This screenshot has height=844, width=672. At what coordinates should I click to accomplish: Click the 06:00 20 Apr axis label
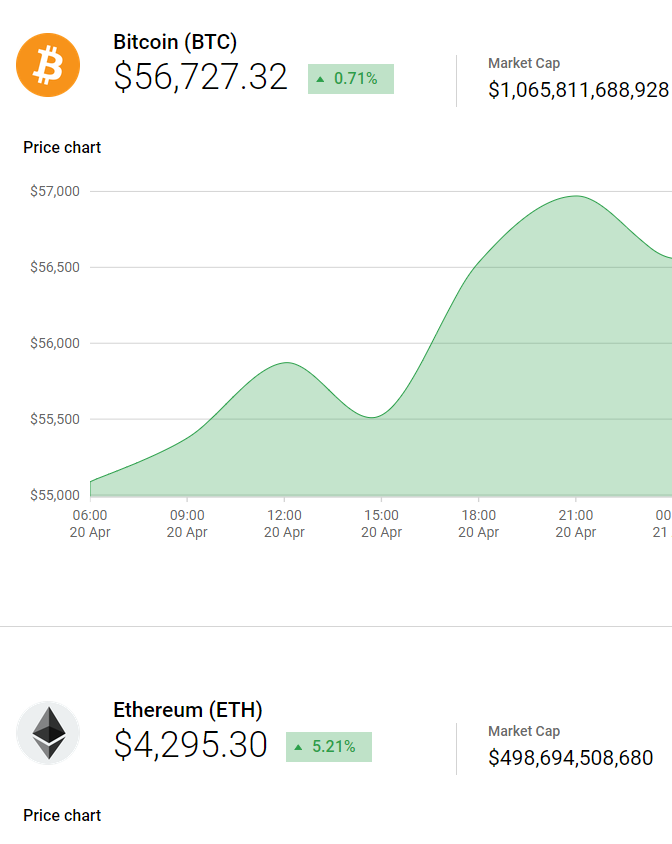pyautogui.click(x=90, y=524)
